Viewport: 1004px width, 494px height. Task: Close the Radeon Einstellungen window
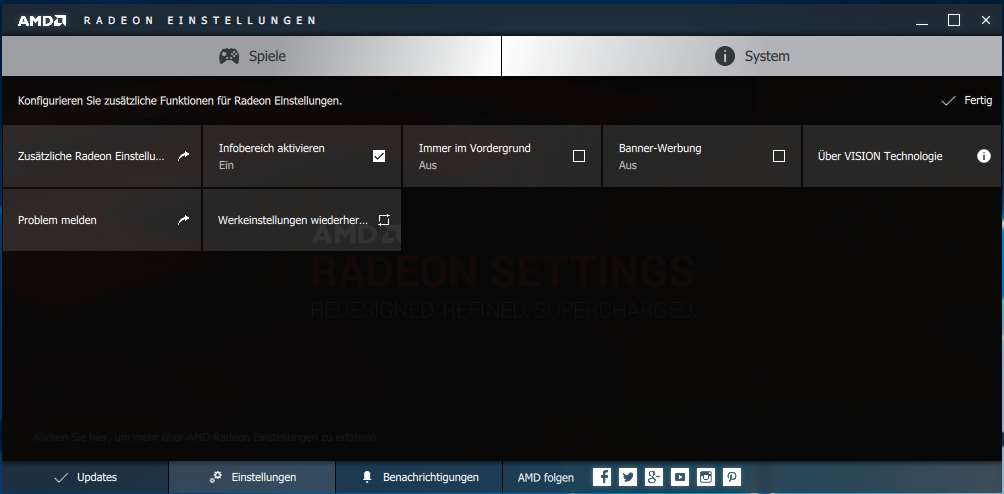(x=986, y=20)
